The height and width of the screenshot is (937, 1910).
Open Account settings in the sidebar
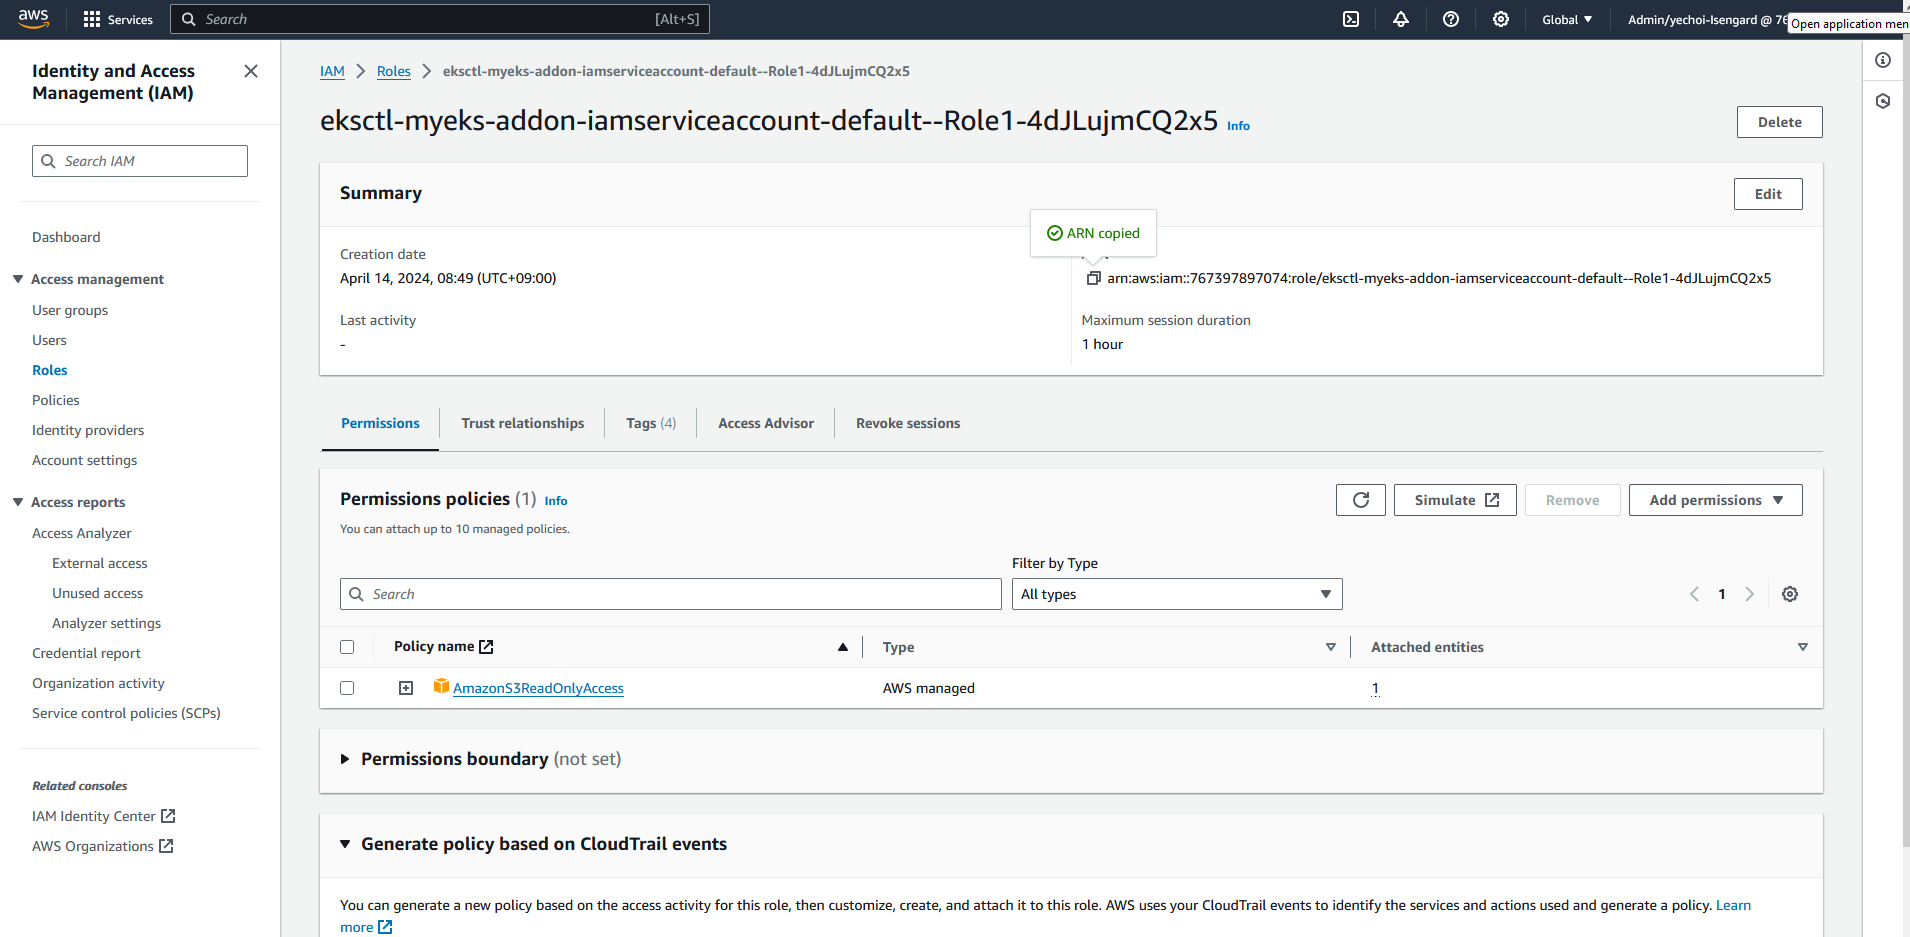(85, 460)
